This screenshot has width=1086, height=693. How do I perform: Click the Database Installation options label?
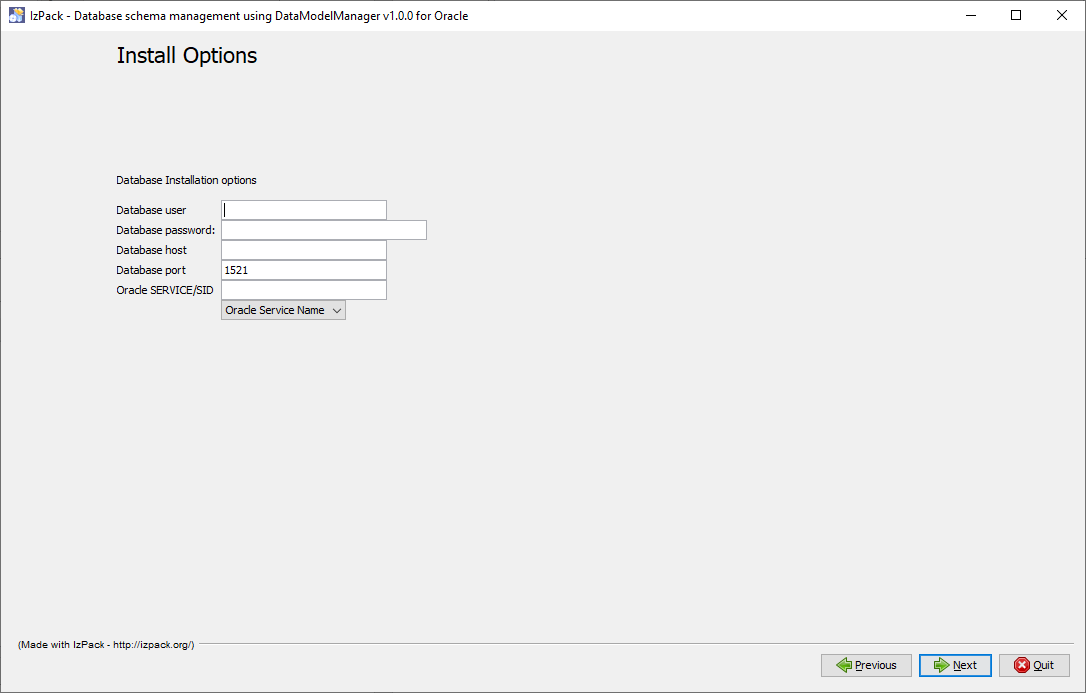pos(186,180)
